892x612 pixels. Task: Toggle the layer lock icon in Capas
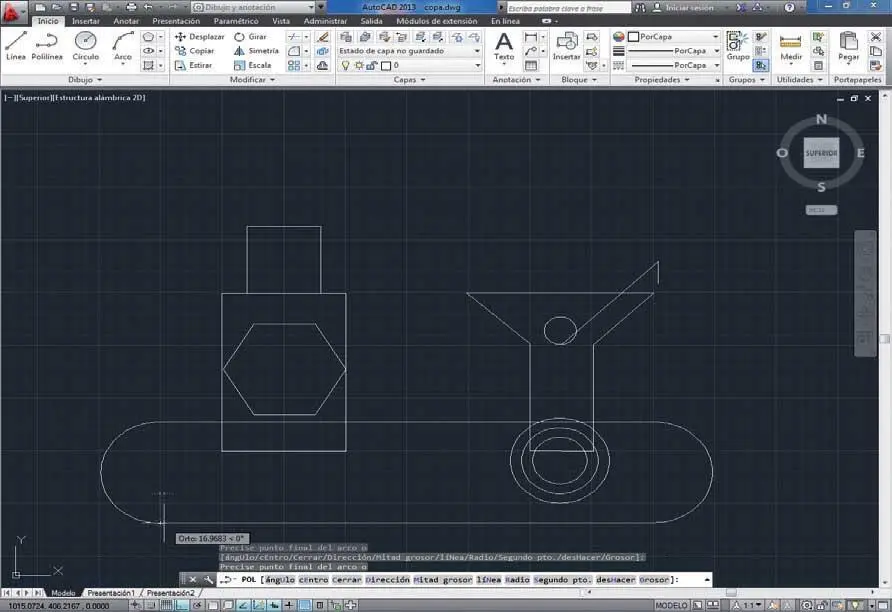[x=372, y=65]
